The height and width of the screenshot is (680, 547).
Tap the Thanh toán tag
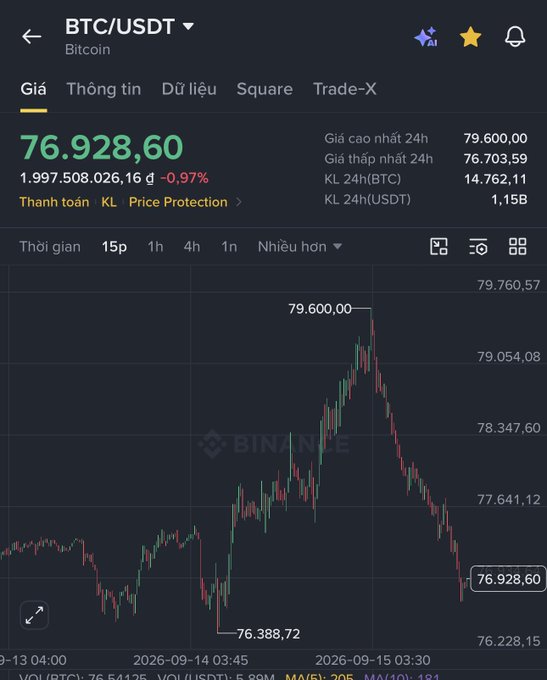click(54, 202)
